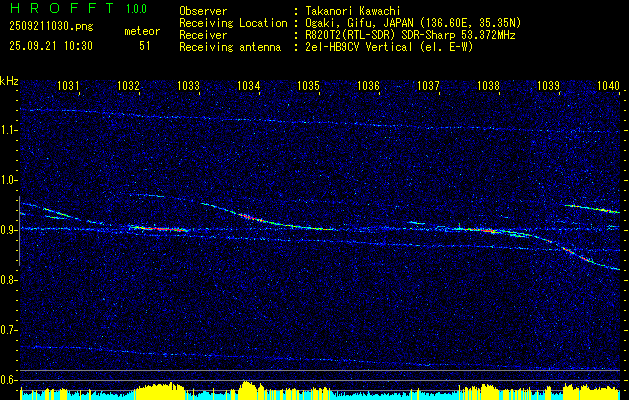Click the 1.0 kHz frequency label
Viewport: 629px width, 400px height.
(x=8, y=180)
